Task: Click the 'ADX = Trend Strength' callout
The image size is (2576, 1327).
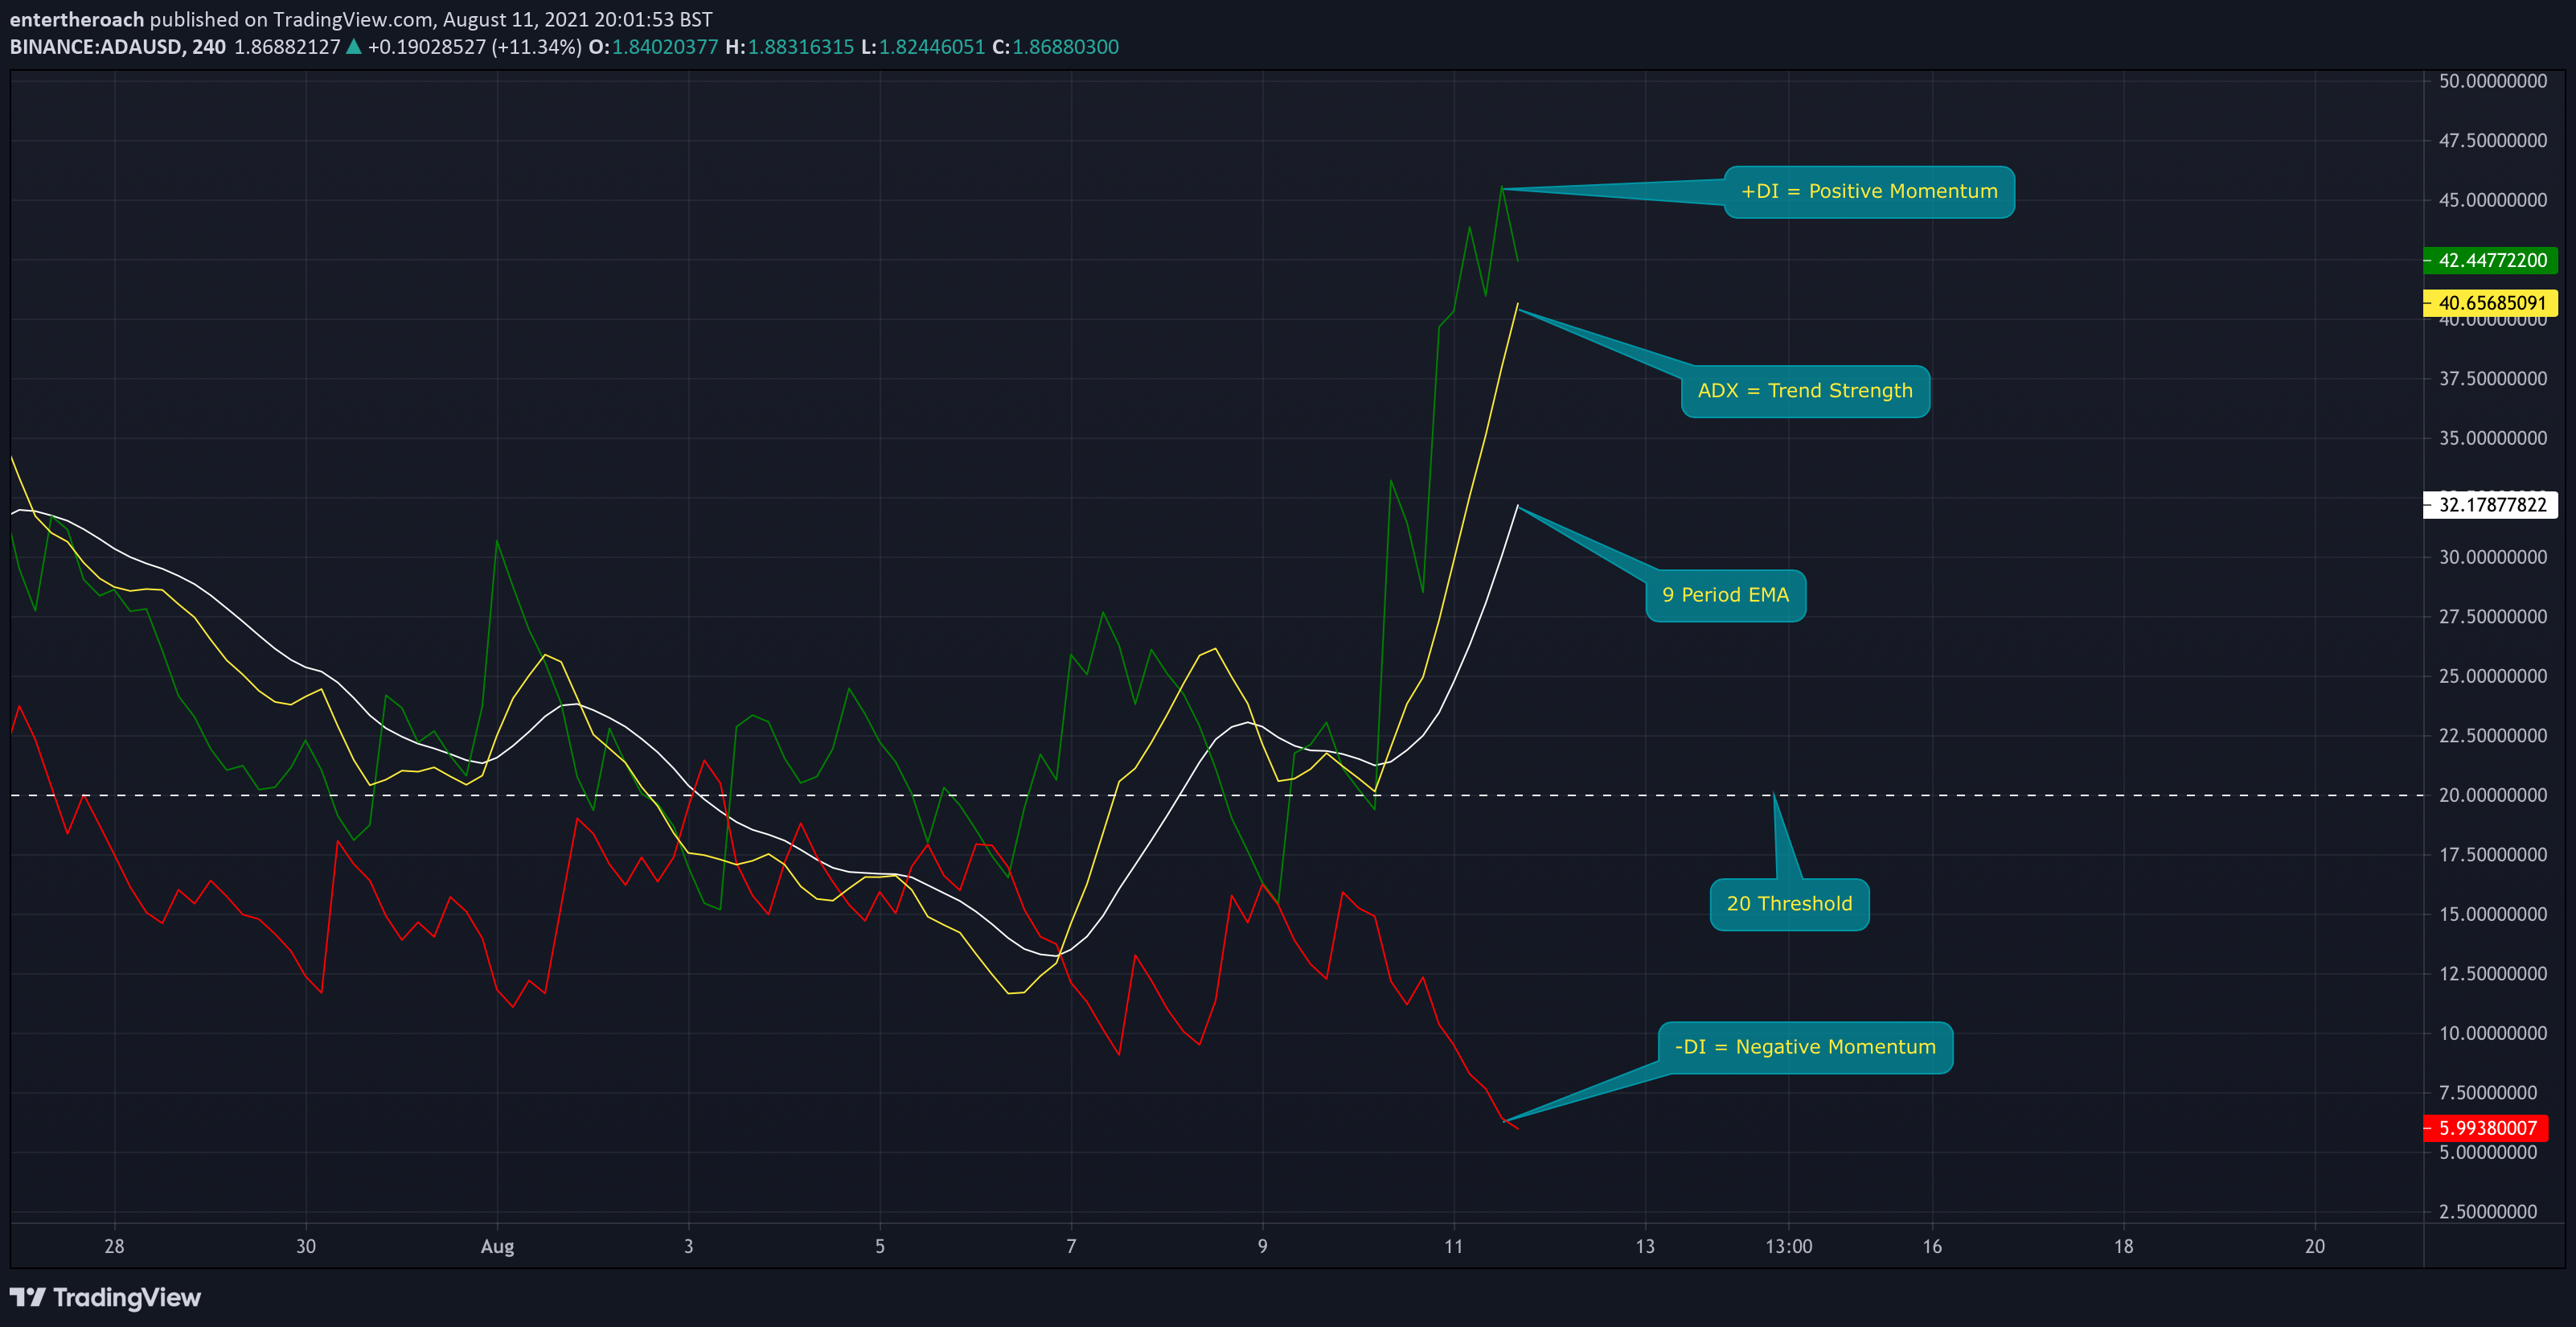Action: point(1805,391)
